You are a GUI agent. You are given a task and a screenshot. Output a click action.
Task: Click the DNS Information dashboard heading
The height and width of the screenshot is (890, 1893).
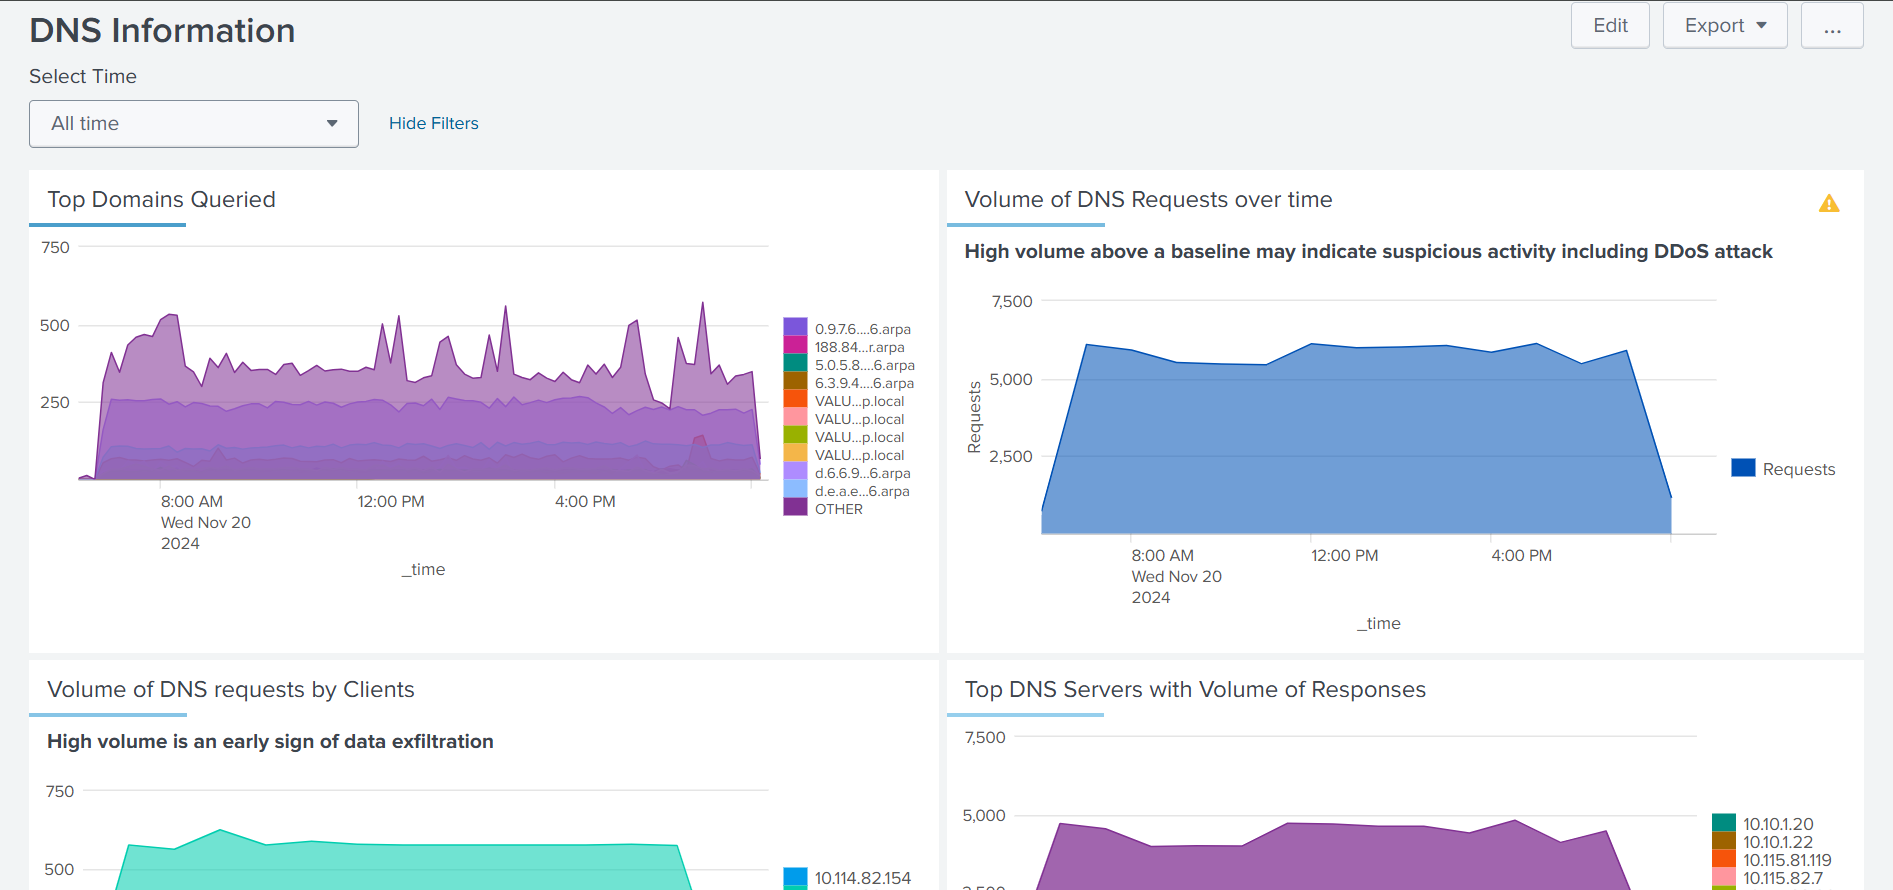(x=162, y=30)
